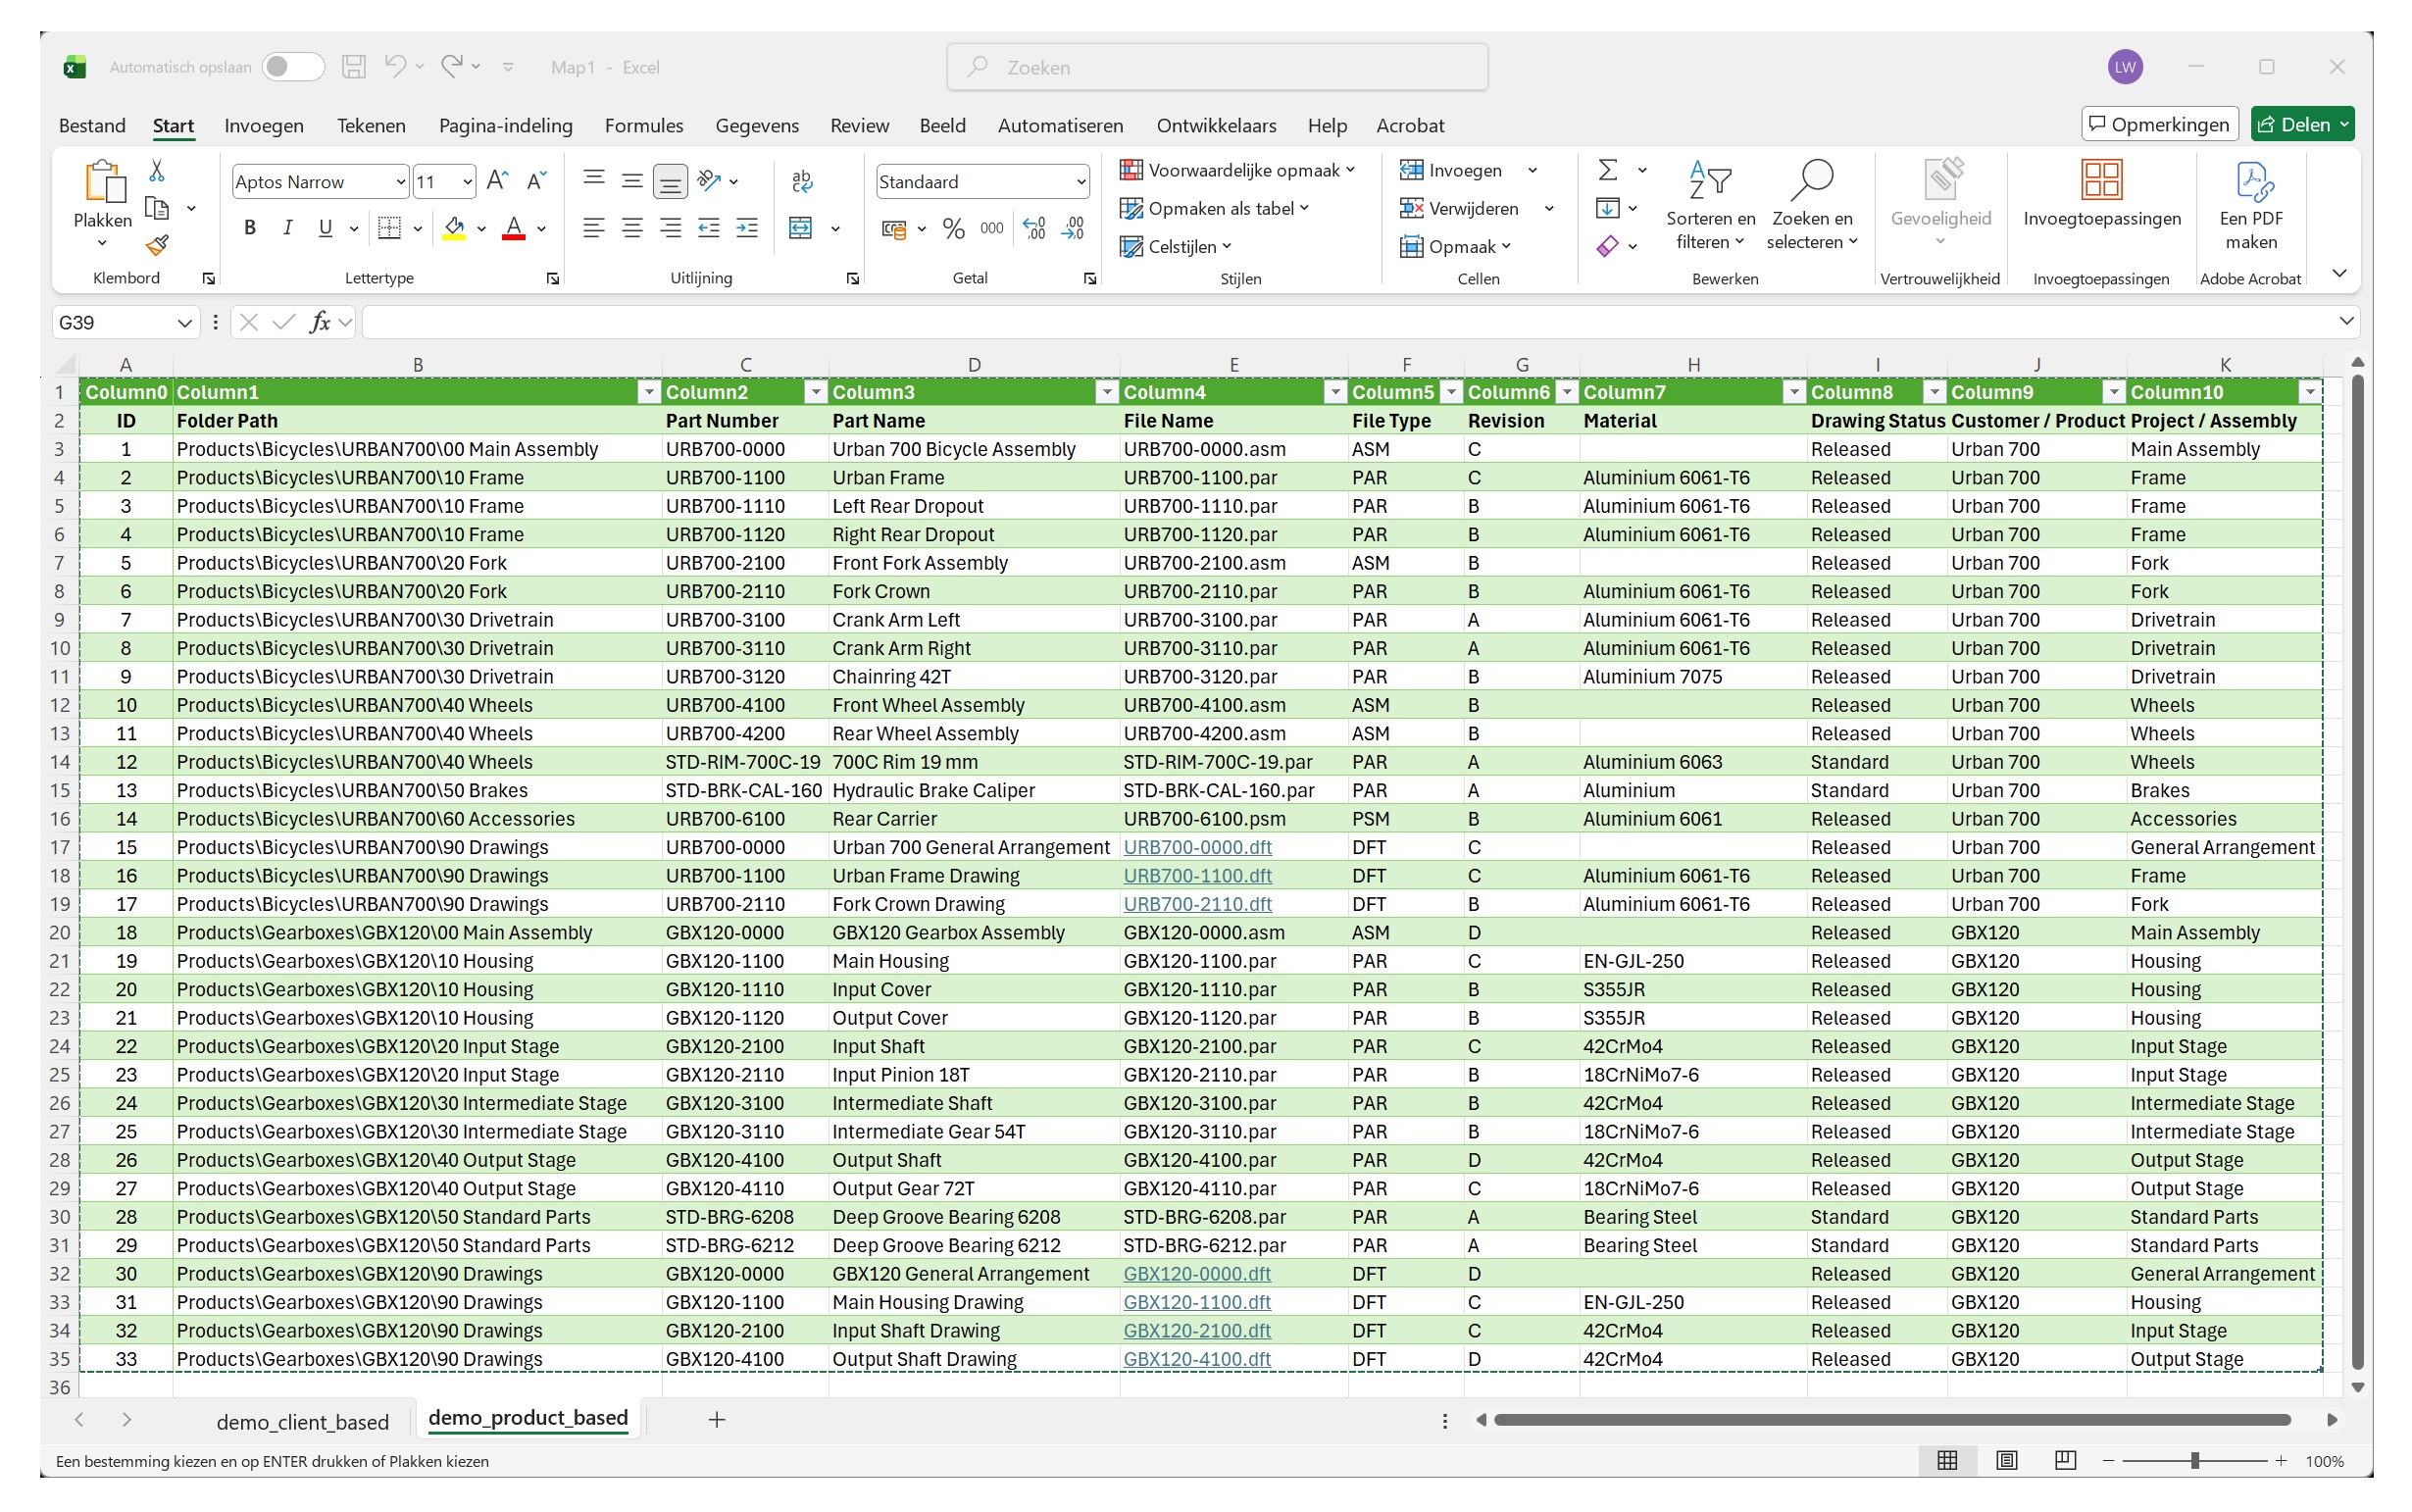The image size is (2412, 1512).
Task: Expand the formula bar chevron
Action: click(2346, 322)
